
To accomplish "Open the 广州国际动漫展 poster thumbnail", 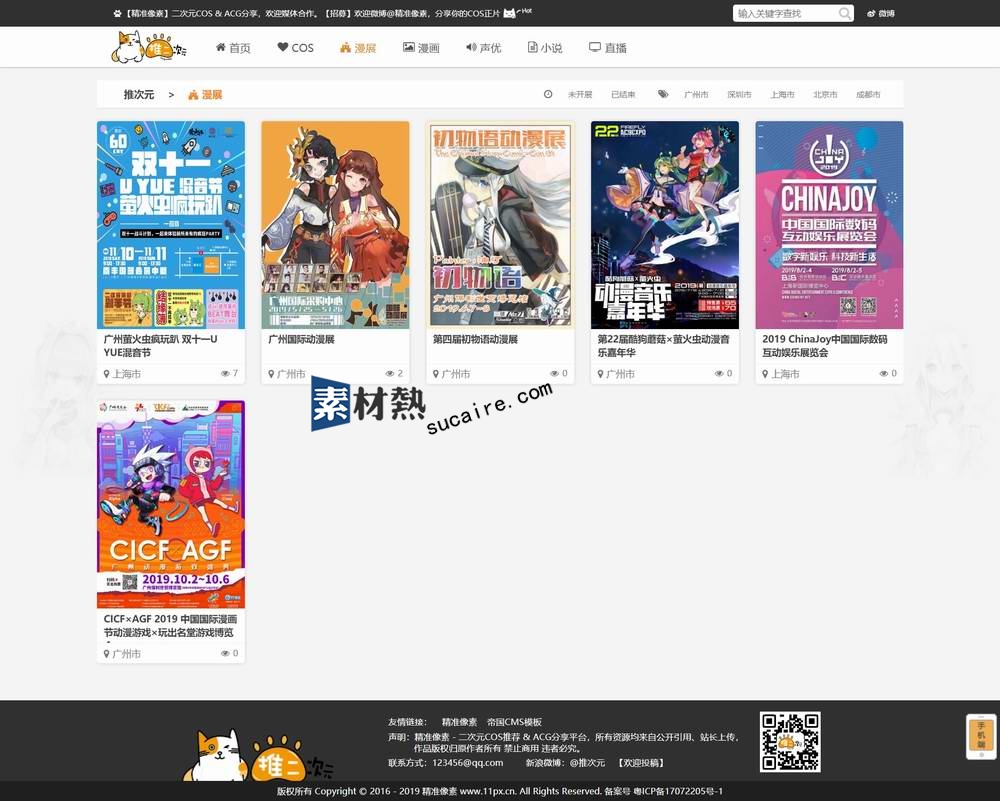I will (335, 225).
